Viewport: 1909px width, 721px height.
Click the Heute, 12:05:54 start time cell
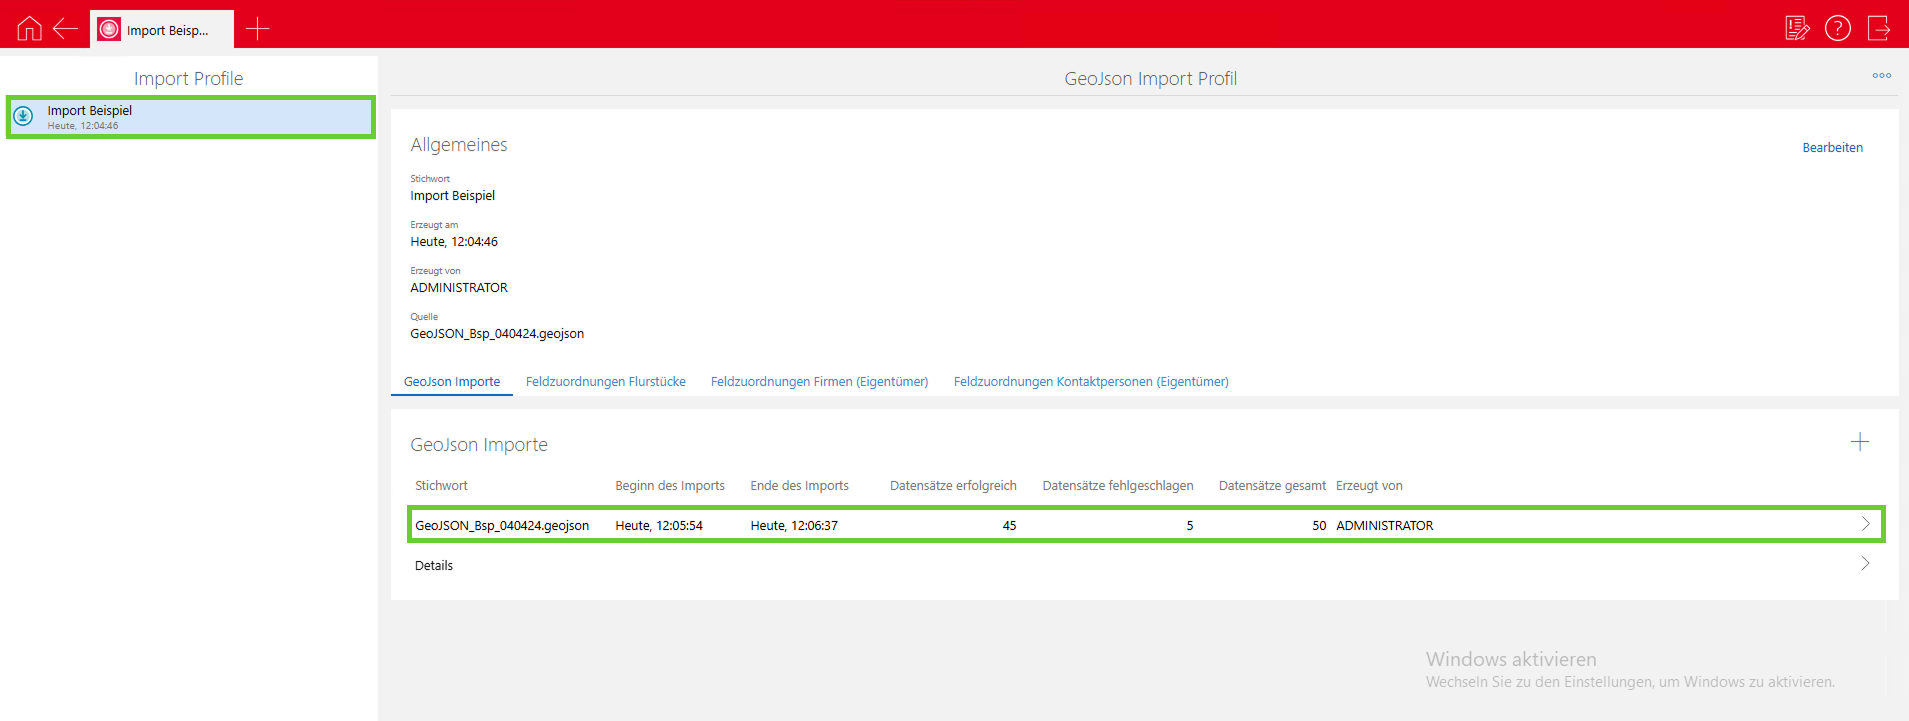pos(659,526)
